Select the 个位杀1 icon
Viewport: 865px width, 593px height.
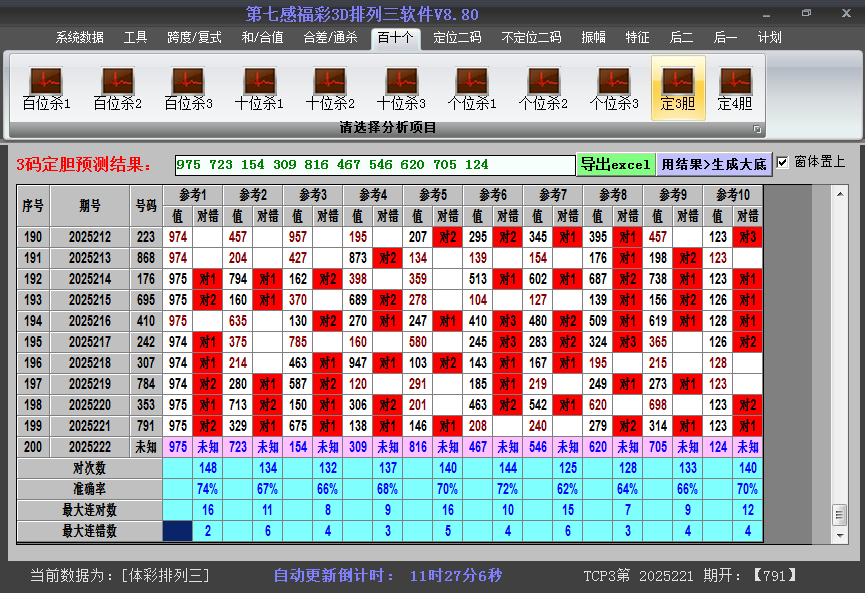472,88
